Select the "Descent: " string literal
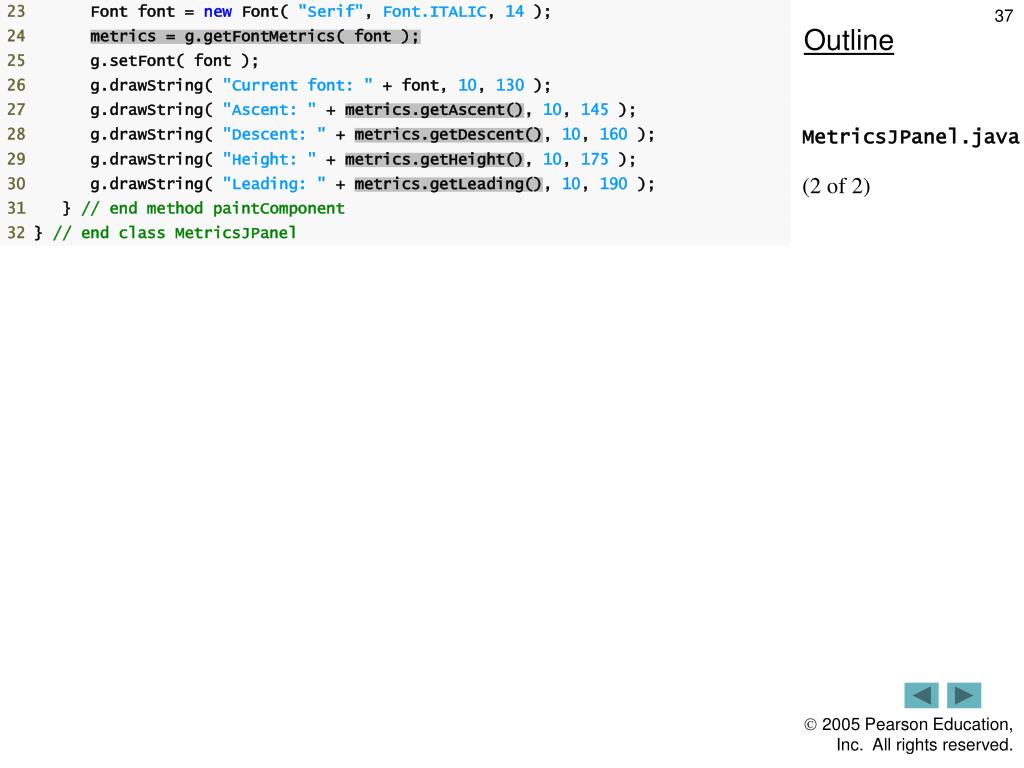The height and width of the screenshot is (768, 1024). point(274,135)
